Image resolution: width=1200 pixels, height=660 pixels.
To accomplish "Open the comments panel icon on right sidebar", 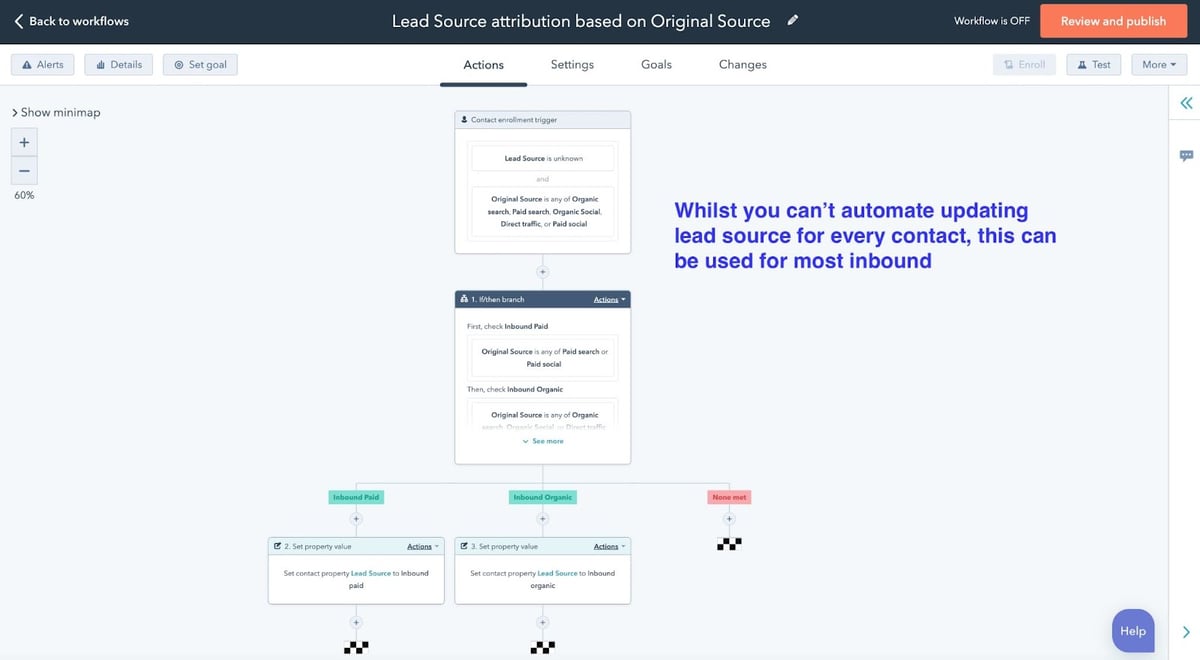I will (x=1185, y=155).
